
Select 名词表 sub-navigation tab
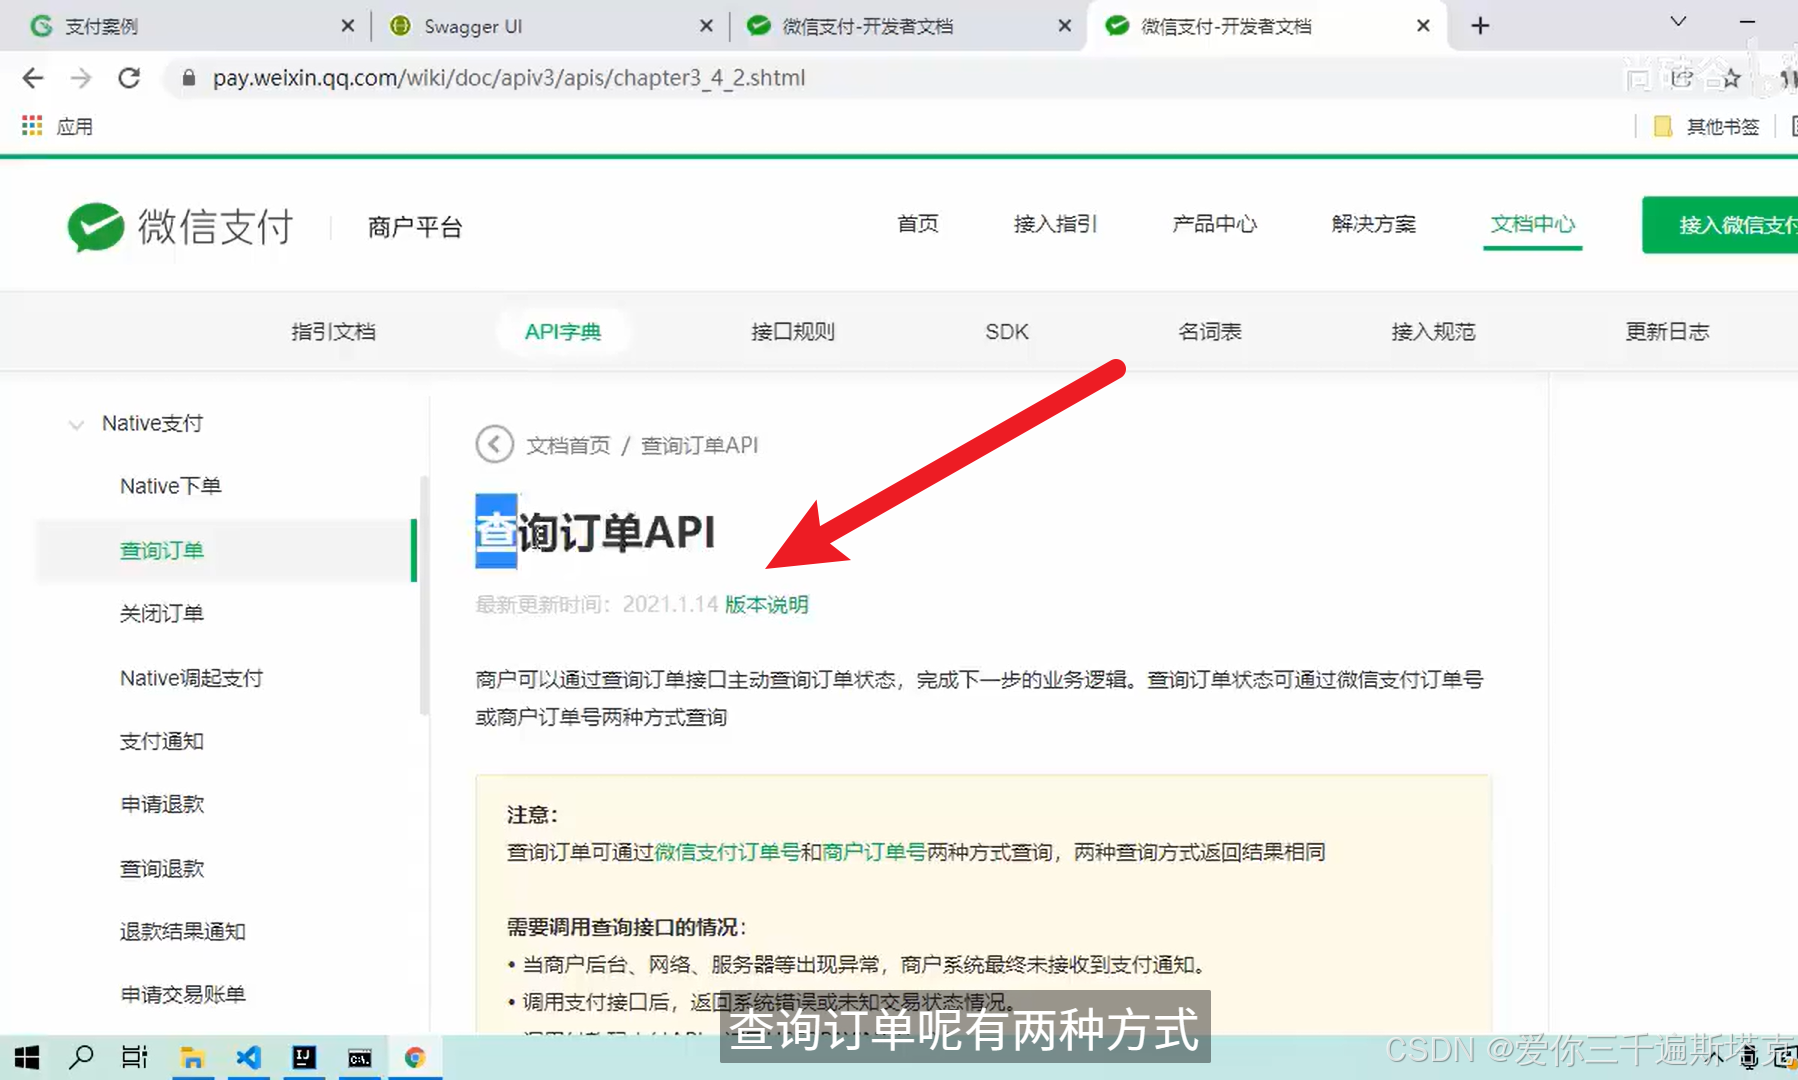click(1210, 332)
